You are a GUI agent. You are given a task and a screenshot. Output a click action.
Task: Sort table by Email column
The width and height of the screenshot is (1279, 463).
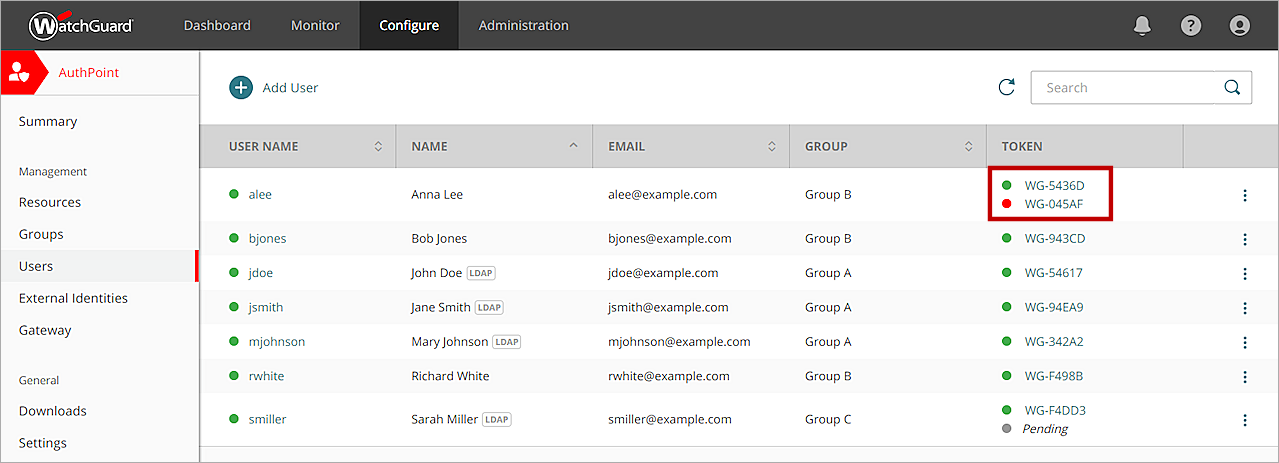(x=772, y=147)
